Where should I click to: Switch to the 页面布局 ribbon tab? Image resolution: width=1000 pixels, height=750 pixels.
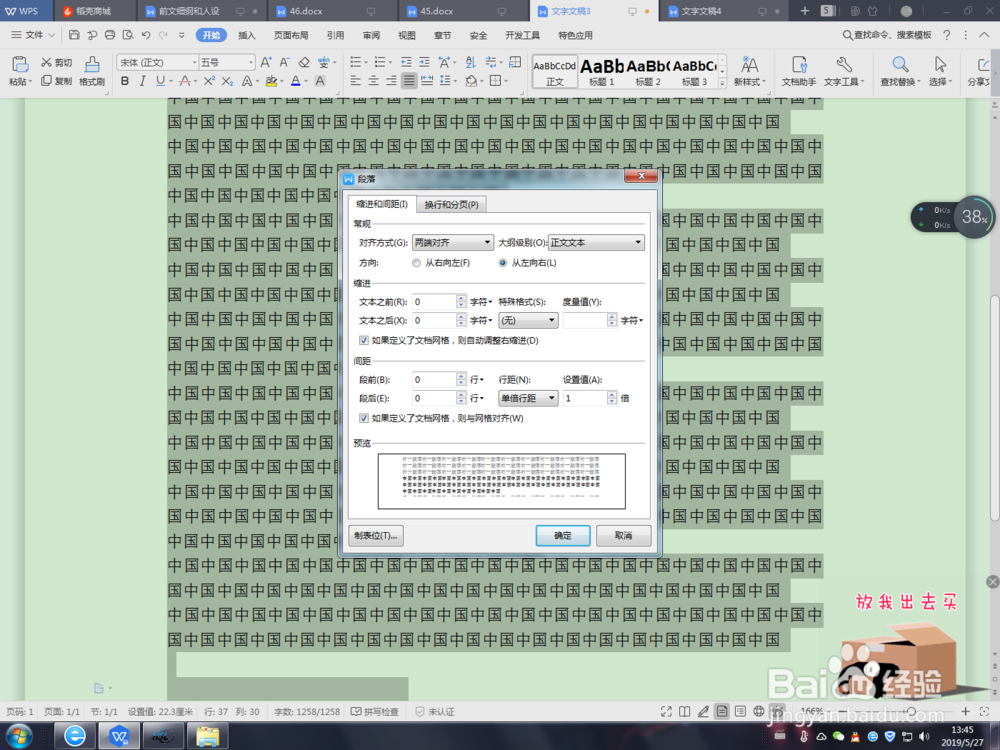click(291, 35)
